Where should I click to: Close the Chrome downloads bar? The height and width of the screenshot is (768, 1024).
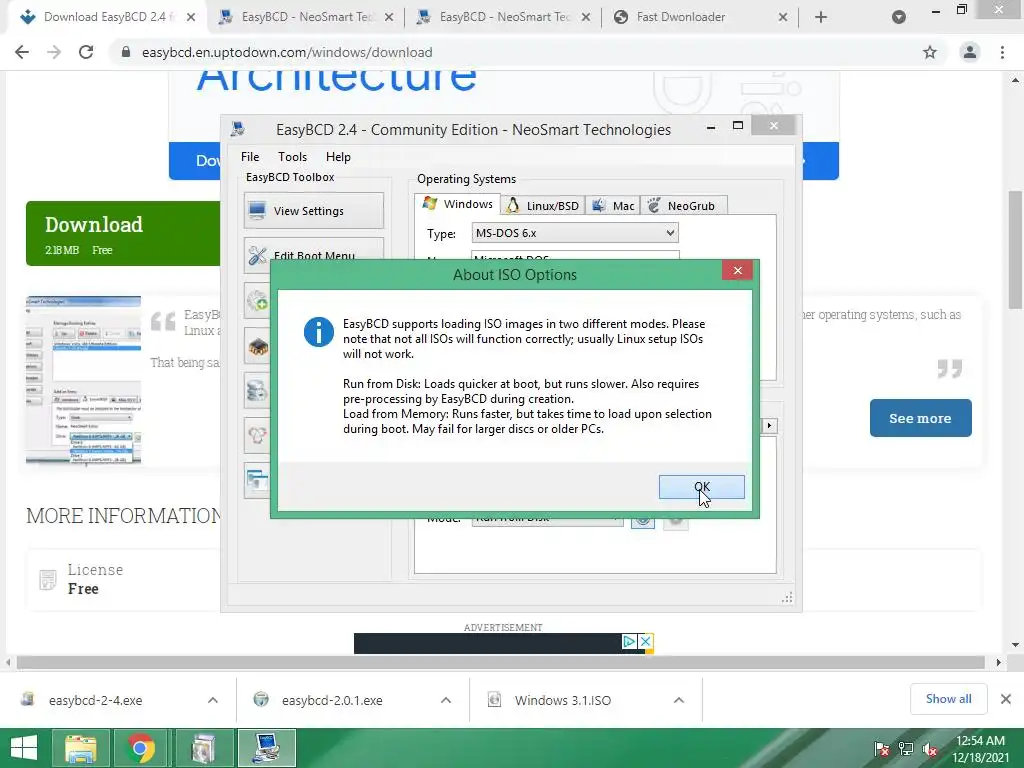pos(1006,699)
